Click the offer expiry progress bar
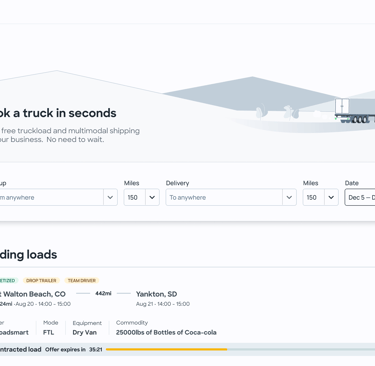The image size is (375, 366). click(x=240, y=349)
